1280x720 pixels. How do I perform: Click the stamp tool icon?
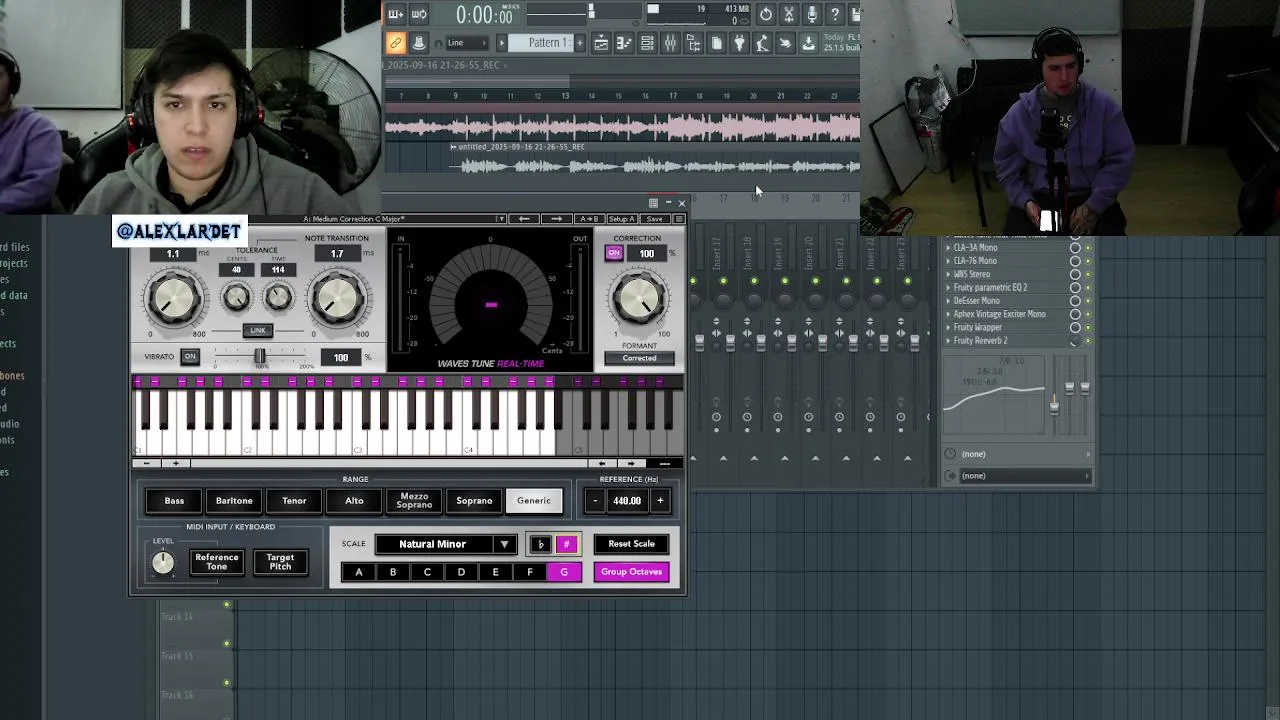pos(418,43)
